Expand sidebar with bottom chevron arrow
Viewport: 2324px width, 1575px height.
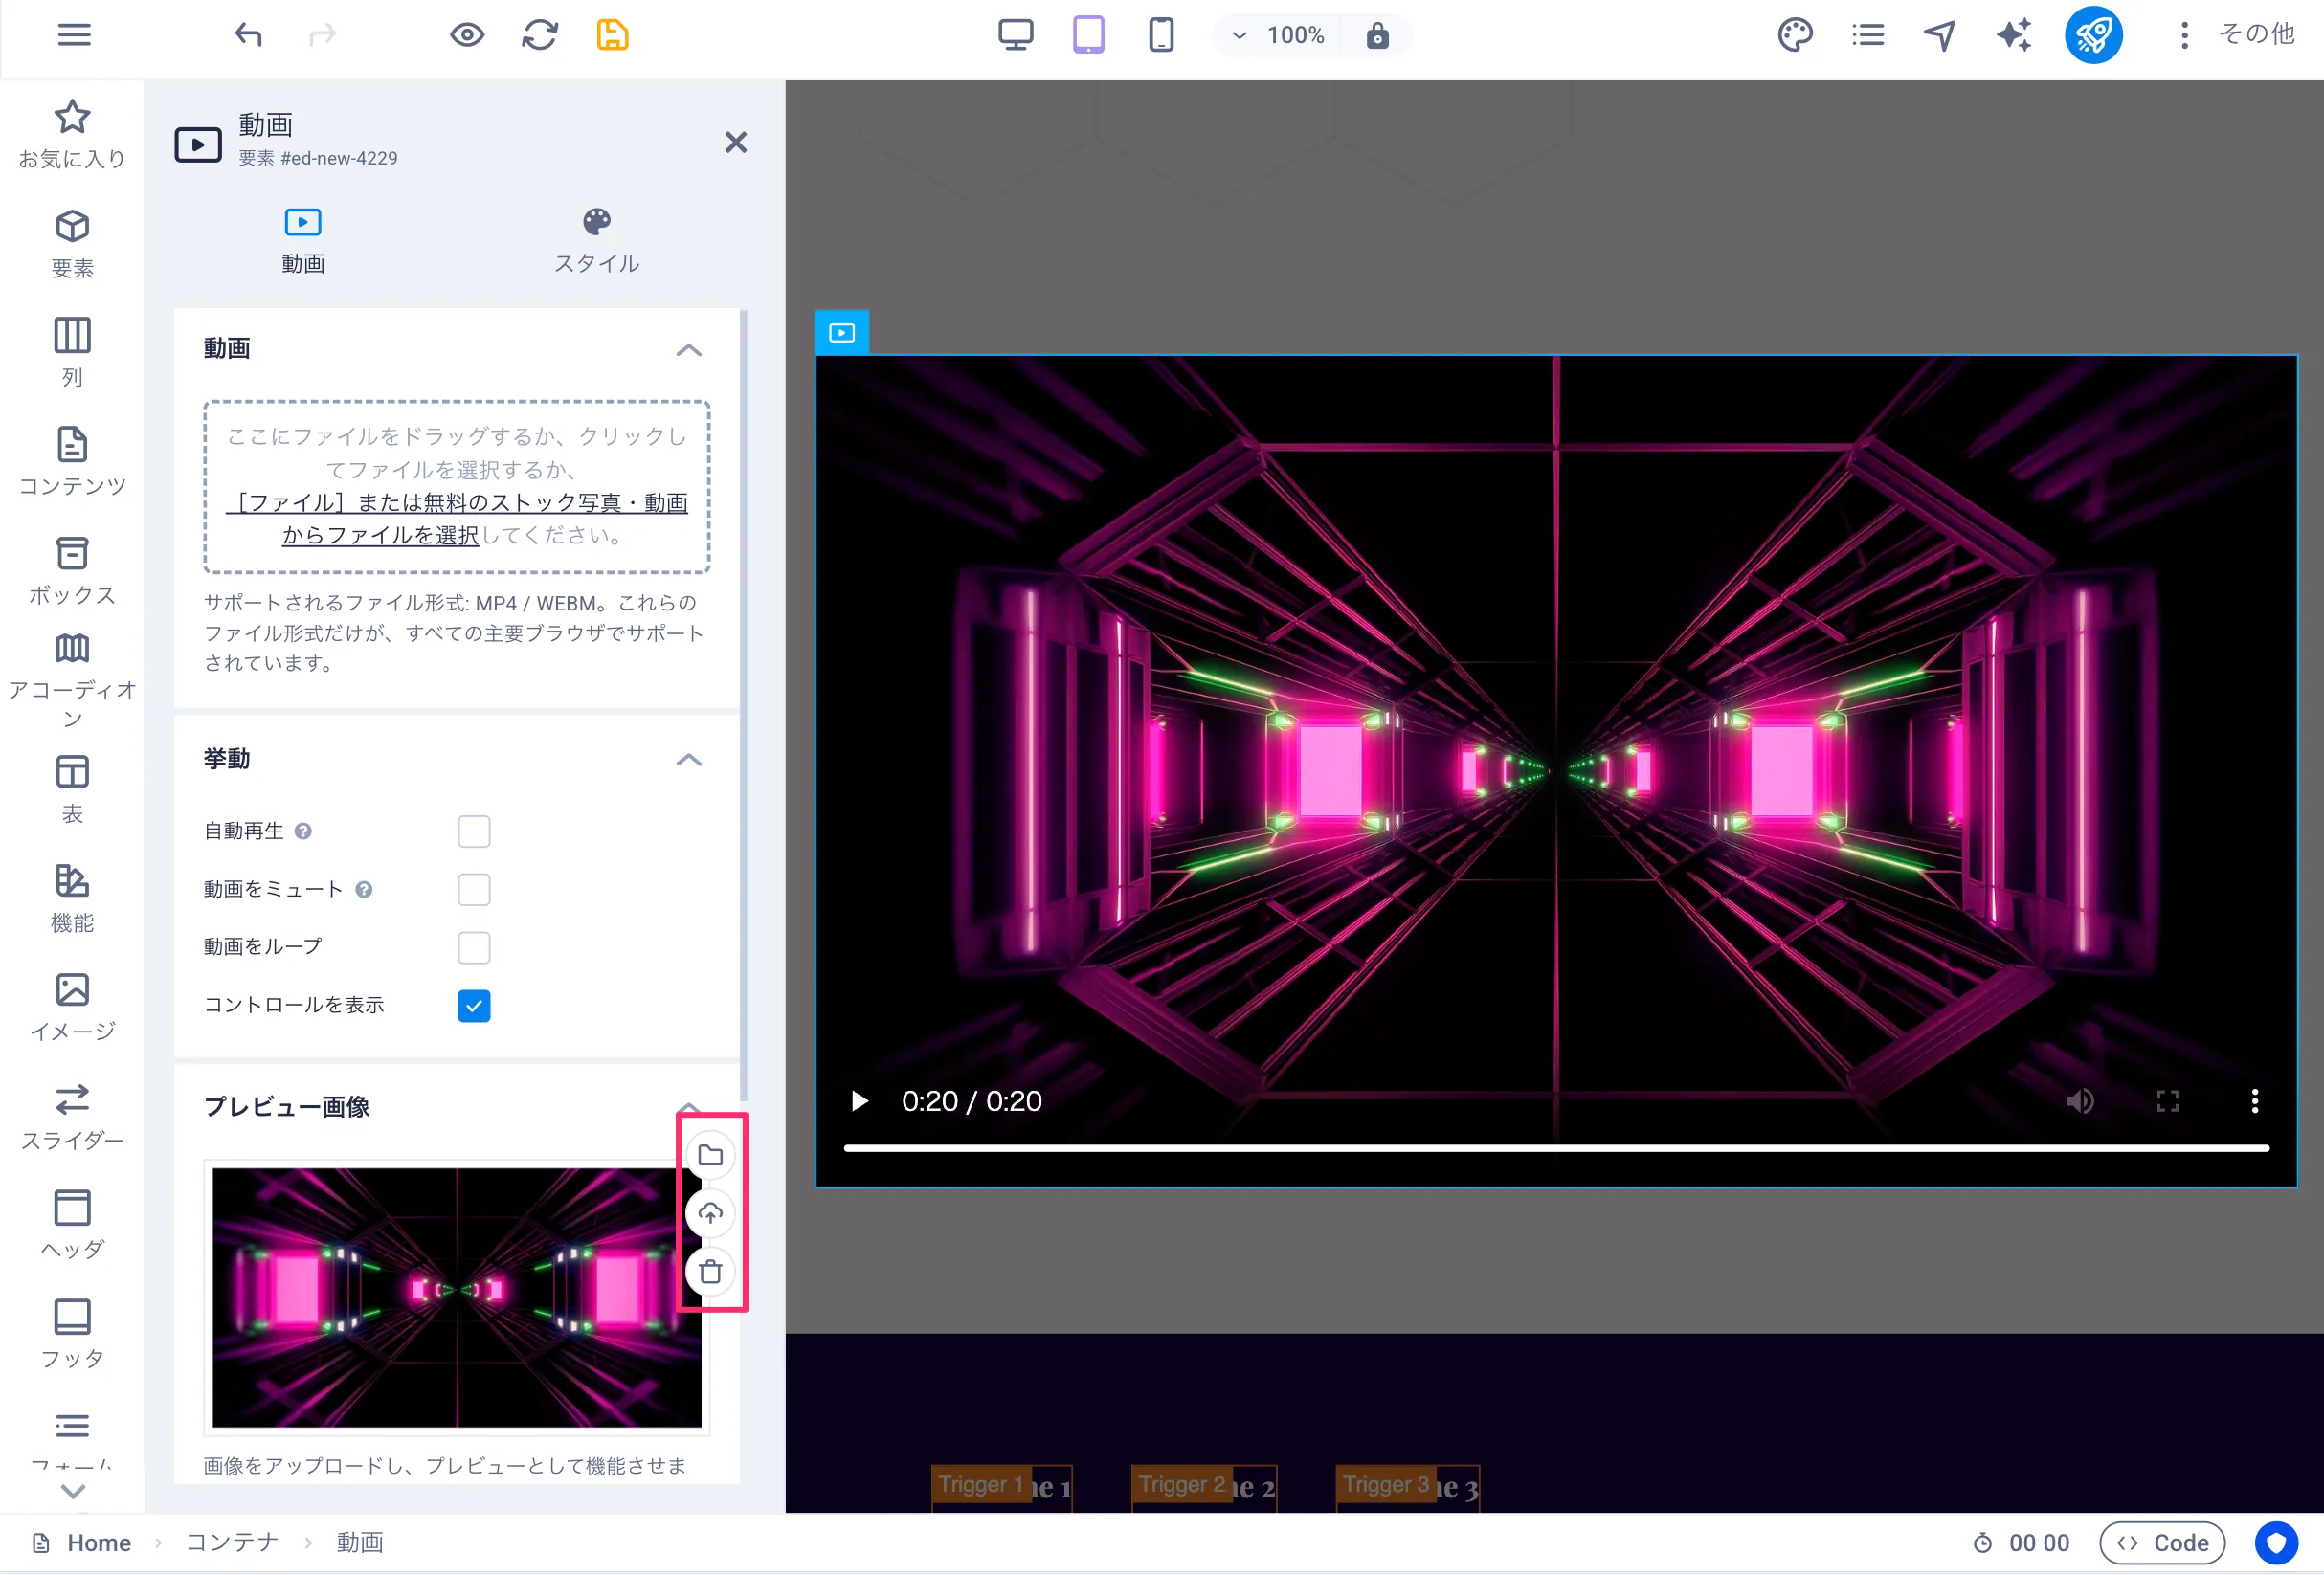[x=72, y=1491]
